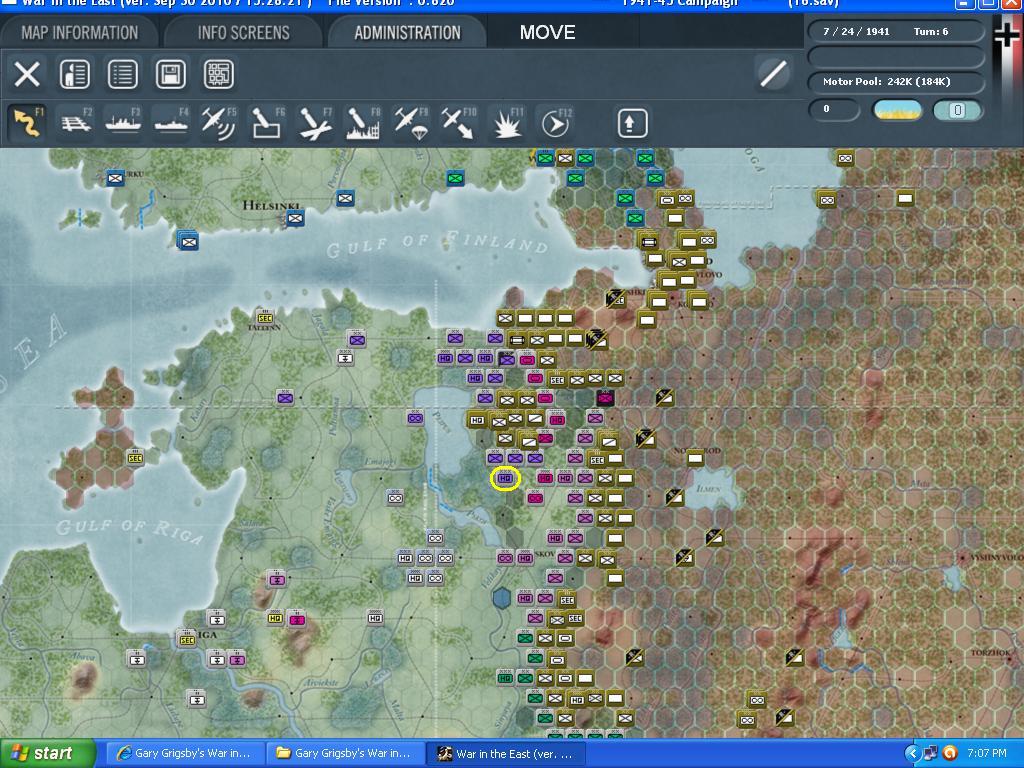
Task: Click the taskbar clock showing 7:07 PM
Action: click(x=987, y=754)
